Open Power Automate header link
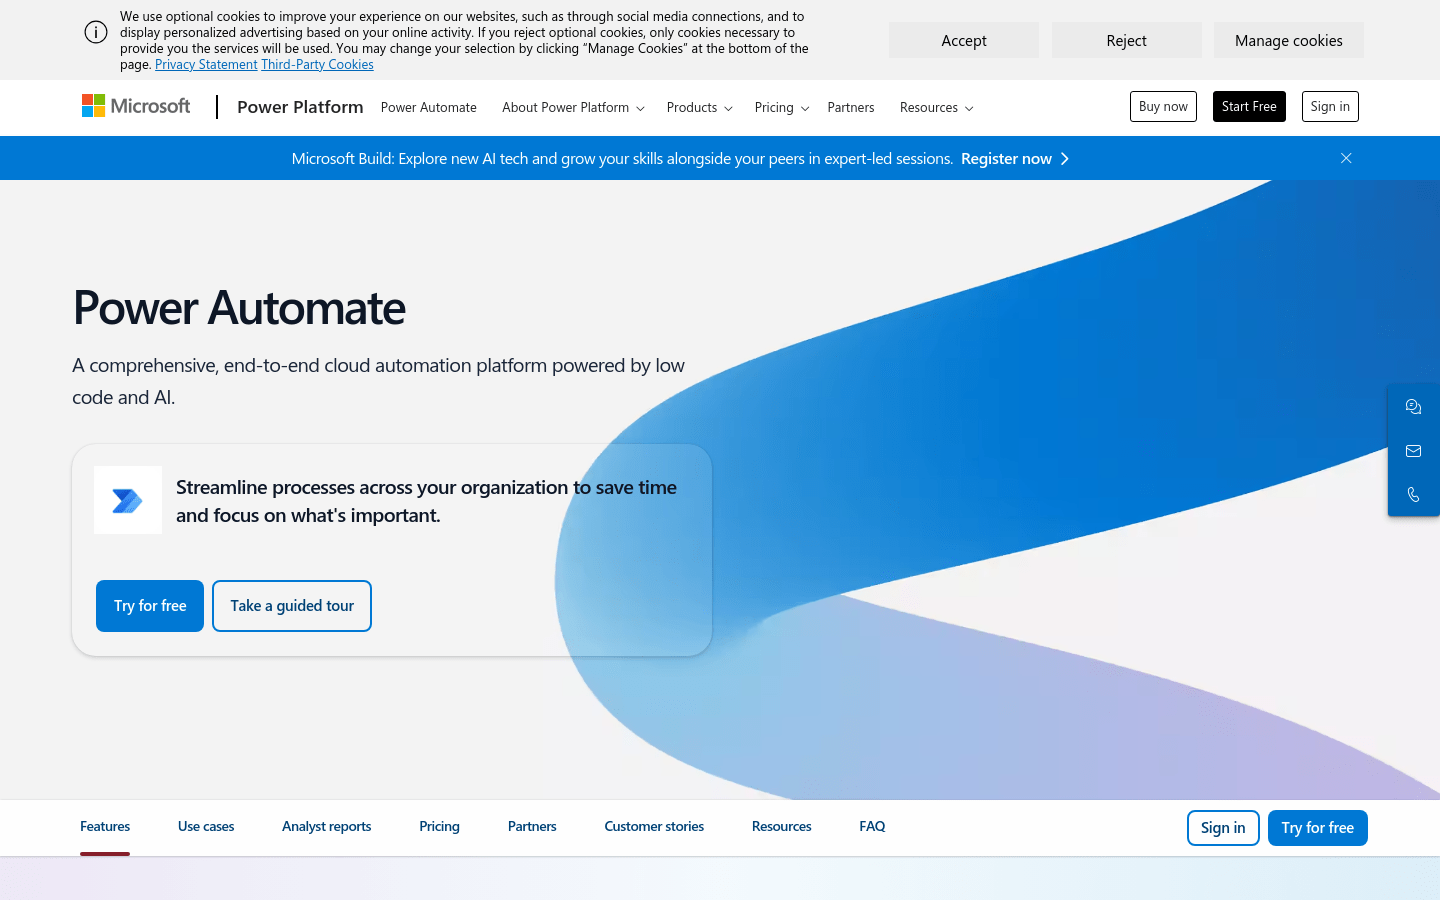Screen dimensions: 1440x900 (429, 107)
